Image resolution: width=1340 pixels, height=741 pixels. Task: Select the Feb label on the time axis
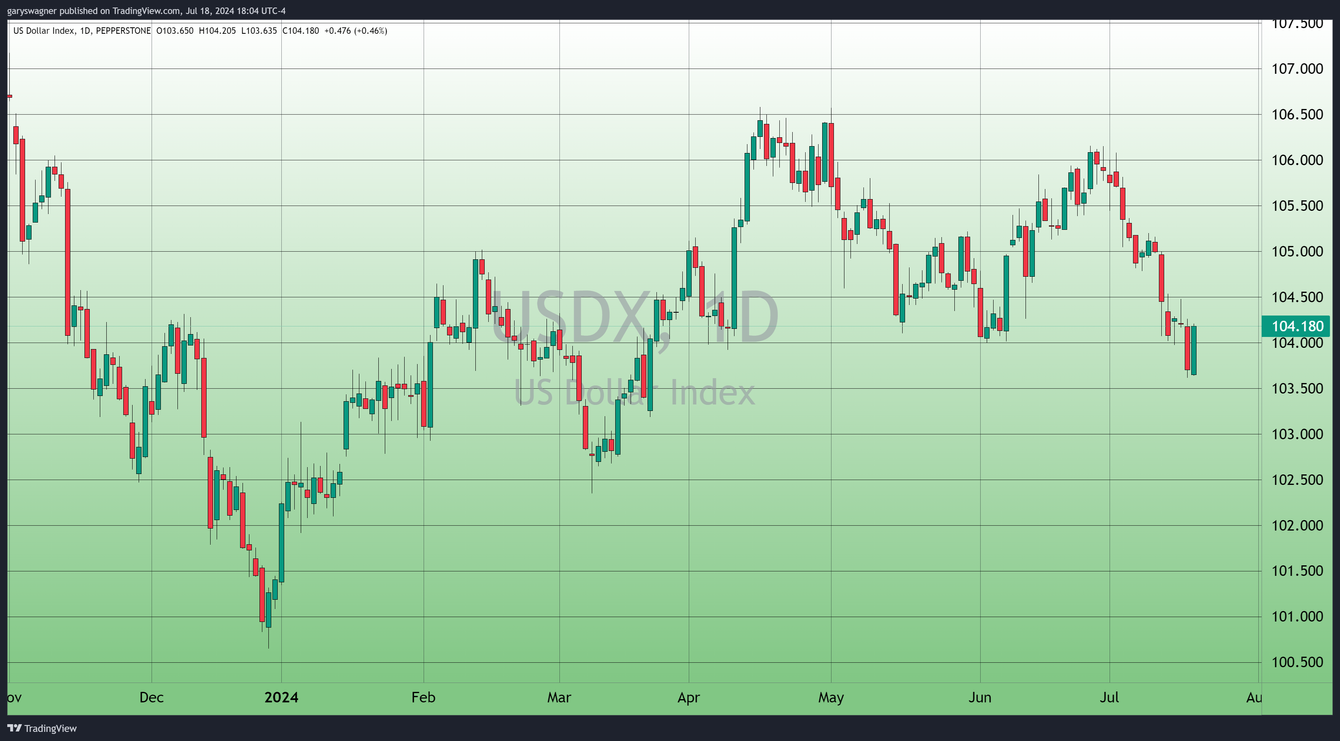click(423, 697)
